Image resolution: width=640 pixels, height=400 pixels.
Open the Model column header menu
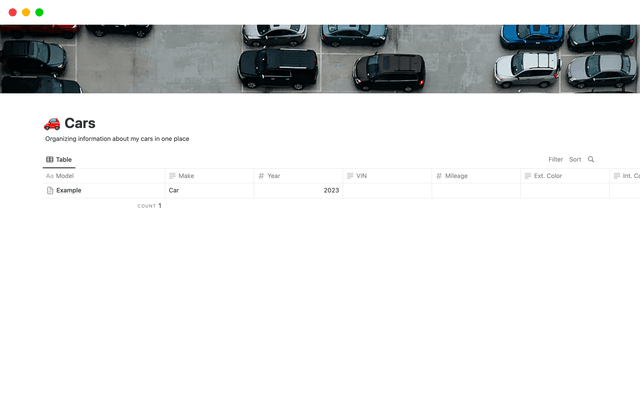click(65, 176)
